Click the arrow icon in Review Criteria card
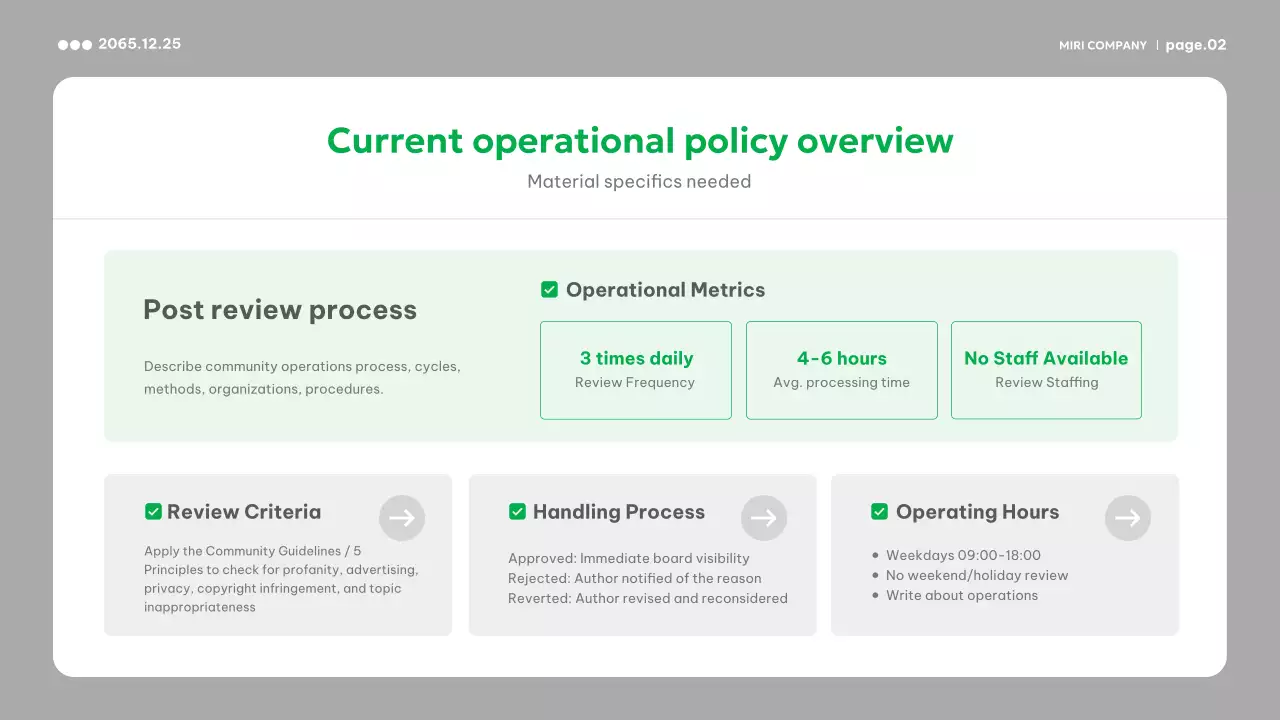The width and height of the screenshot is (1280, 720). click(402, 518)
